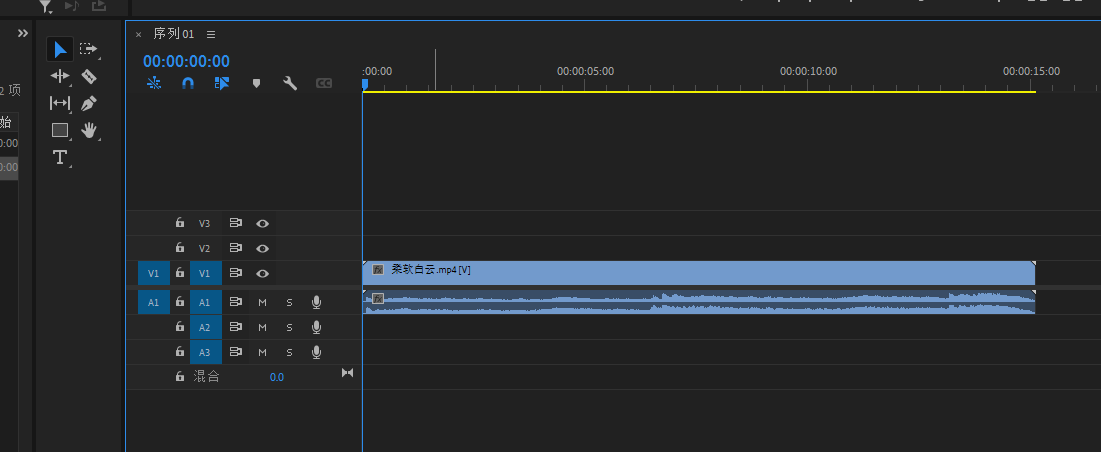Pick the Pen tool

coord(89,103)
